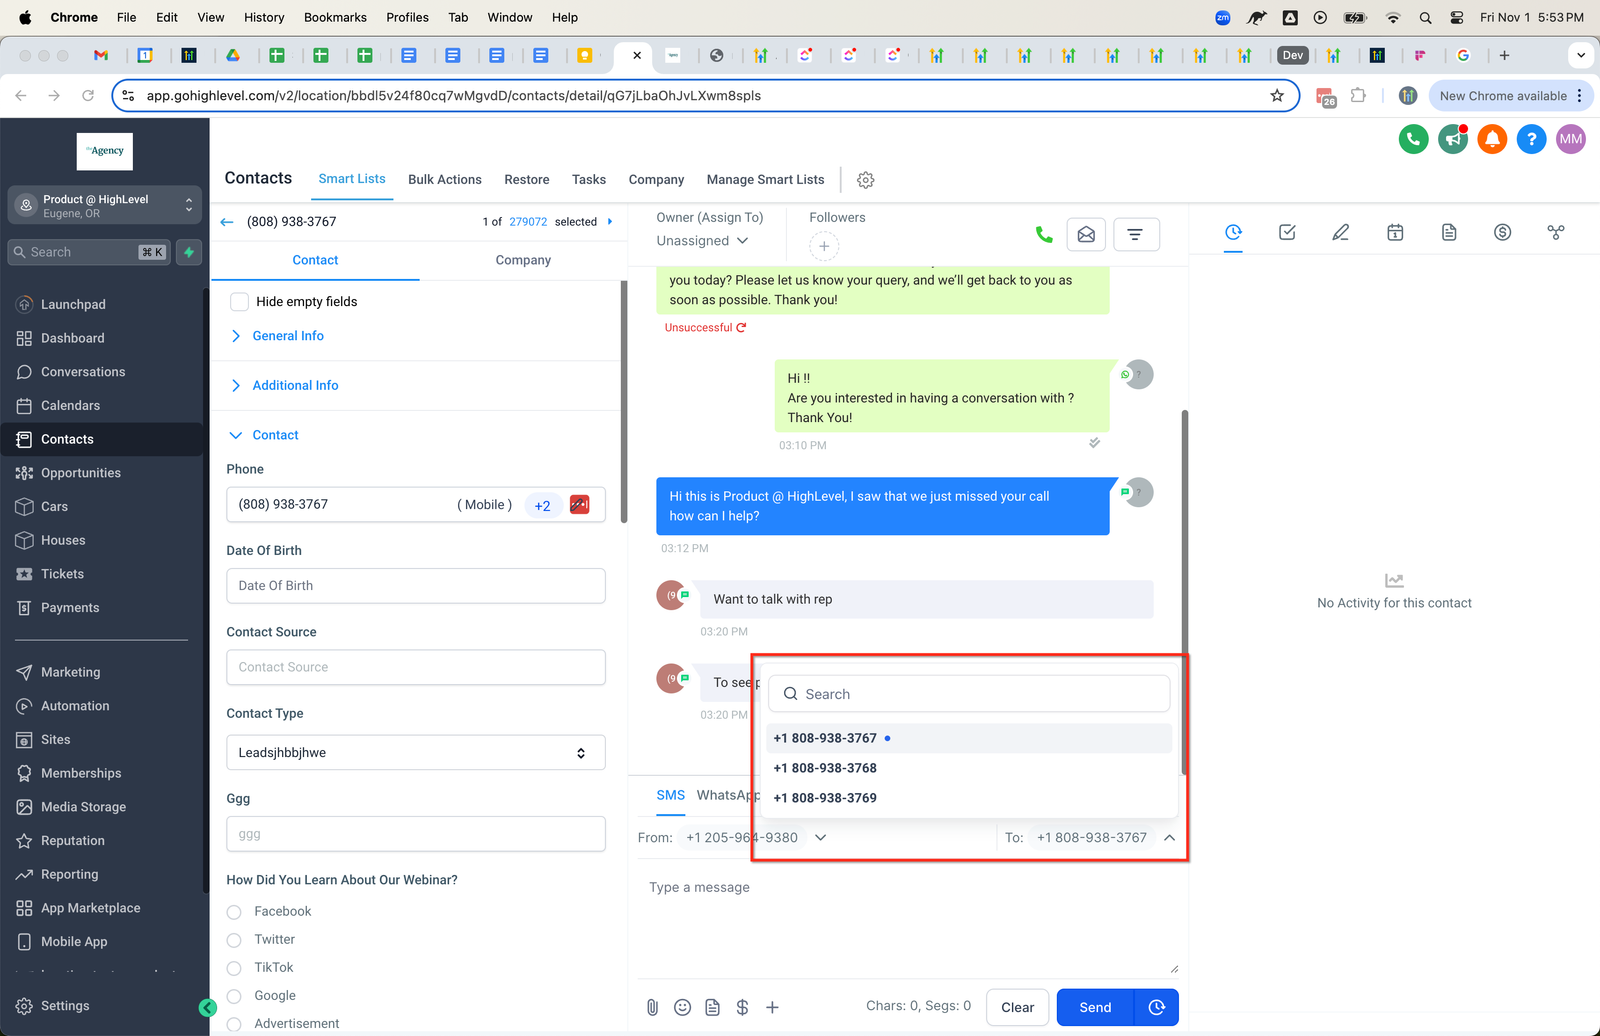This screenshot has height=1036, width=1600.
Task: Open the emoji picker icon
Action: [x=682, y=1007]
